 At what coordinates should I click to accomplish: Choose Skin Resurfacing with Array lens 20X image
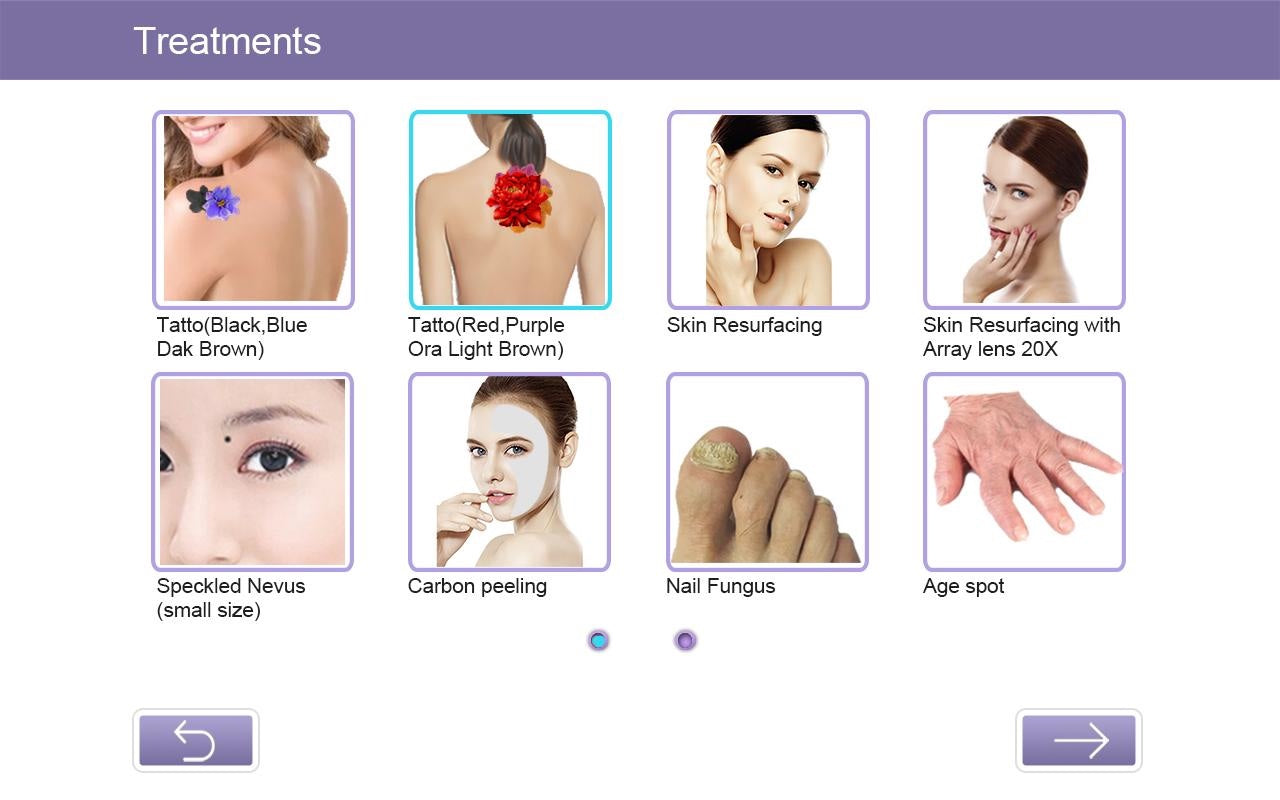(1024, 210)
